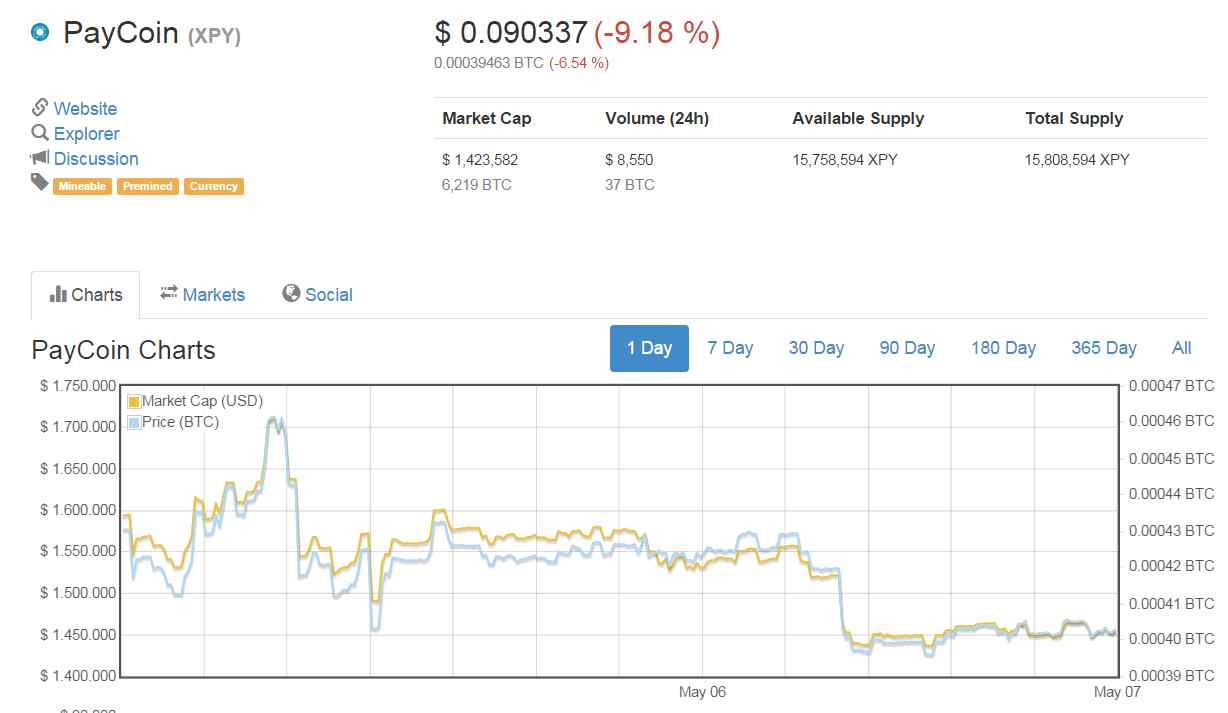Screen dimensions: 1228x713
Task: Click the Price (BTC) legend label
Action: pos(180,422)
